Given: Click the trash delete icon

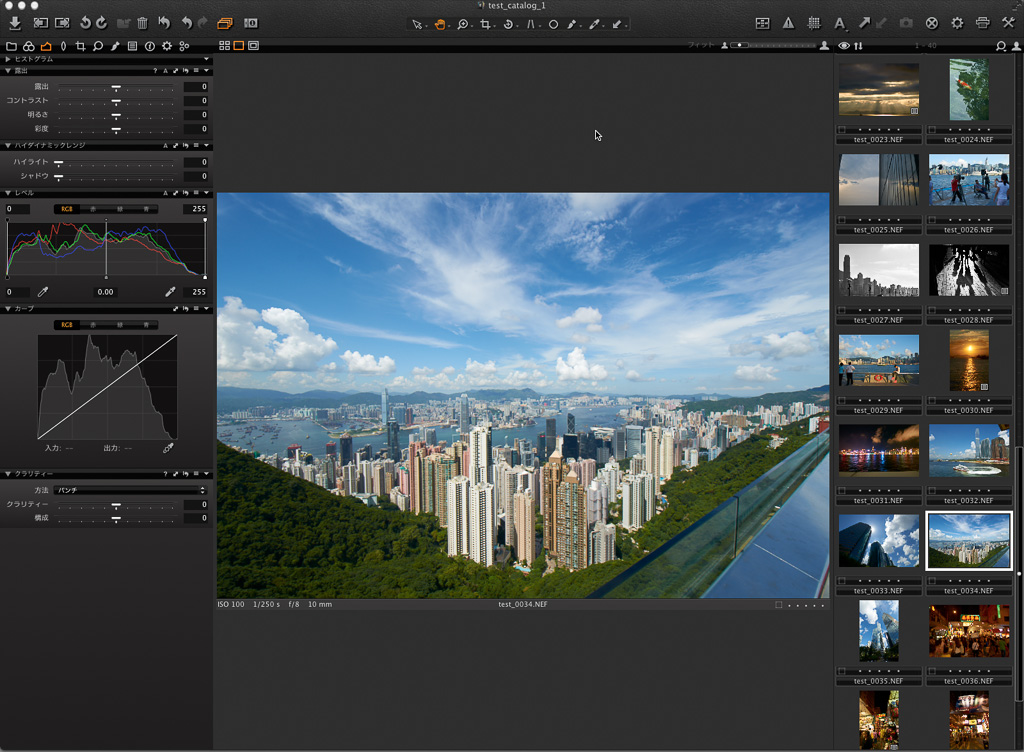Looking at the screenshot, I should [x=142, y=23].
